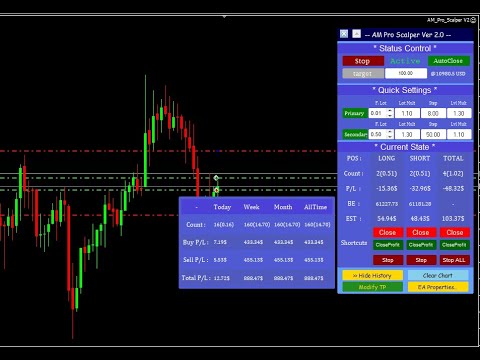The width and height of the screenshot is (480, 360).
Task: Click the Week column header in history
Action: [x=251, y=207]
